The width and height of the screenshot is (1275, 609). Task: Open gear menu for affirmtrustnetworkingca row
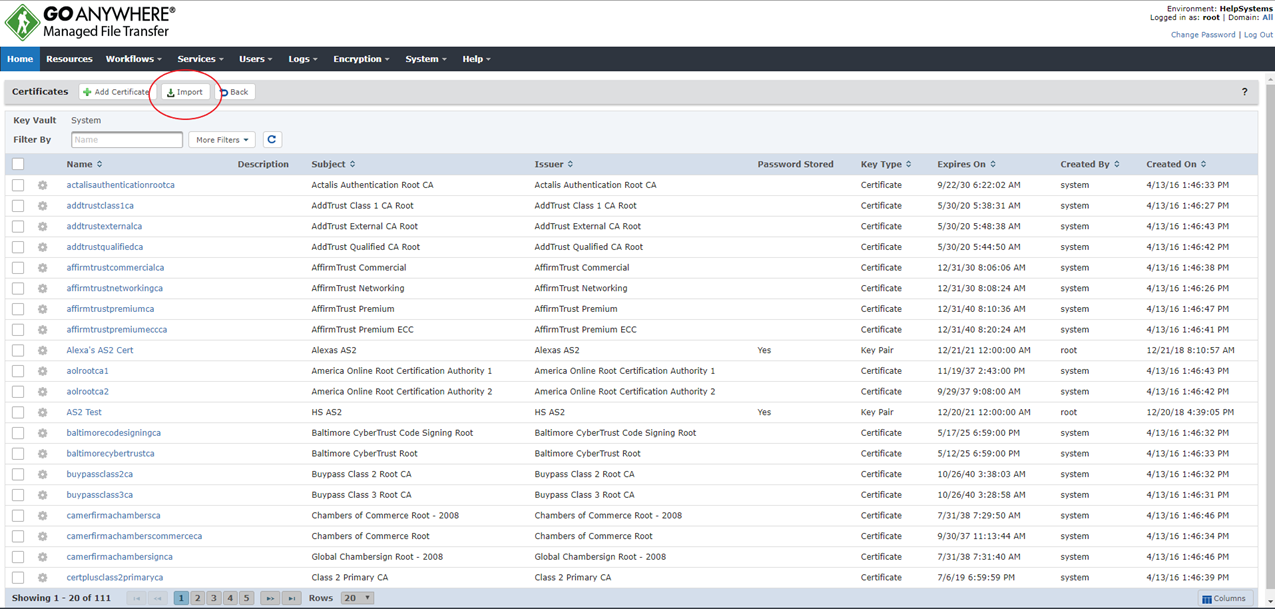pos(42,289)
